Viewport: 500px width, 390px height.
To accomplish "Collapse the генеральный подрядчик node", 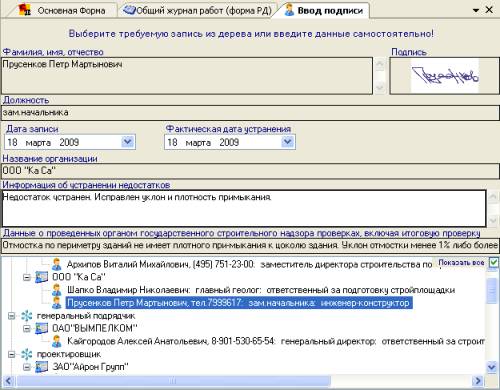I will [x=11, y=316].
